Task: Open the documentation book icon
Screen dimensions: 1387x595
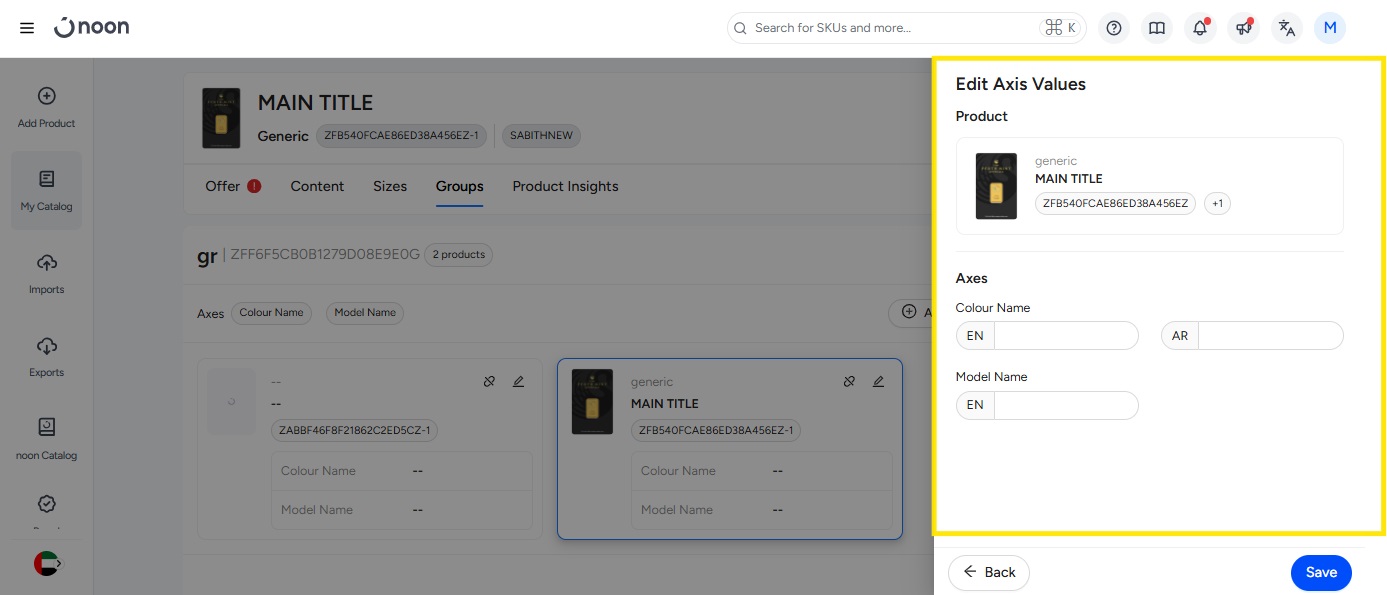Action: 1157,28
